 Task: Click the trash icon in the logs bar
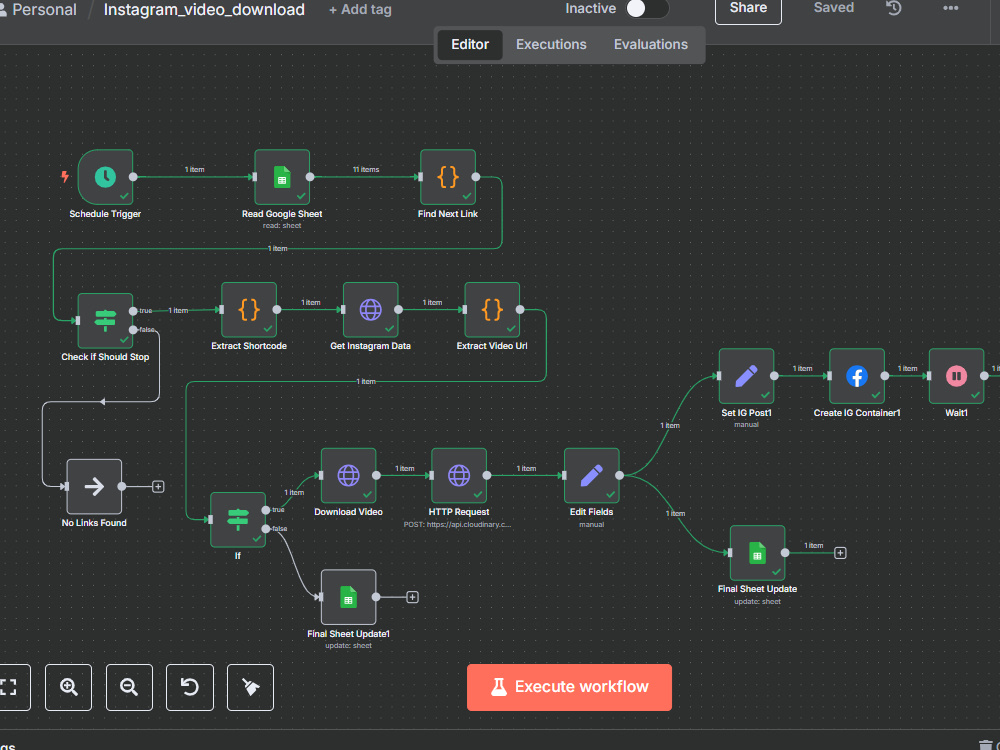pyautogui.click(x=985, y=744)
